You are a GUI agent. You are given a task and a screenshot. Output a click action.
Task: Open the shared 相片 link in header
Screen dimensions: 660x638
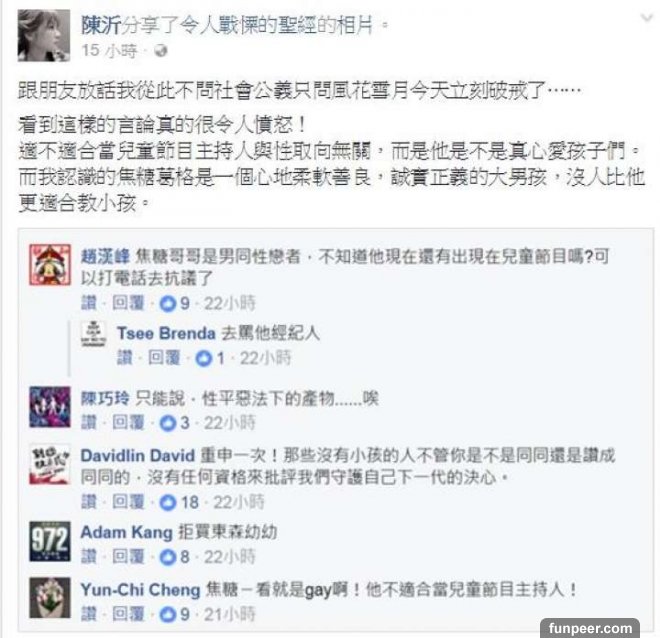[x=355, y=25]
